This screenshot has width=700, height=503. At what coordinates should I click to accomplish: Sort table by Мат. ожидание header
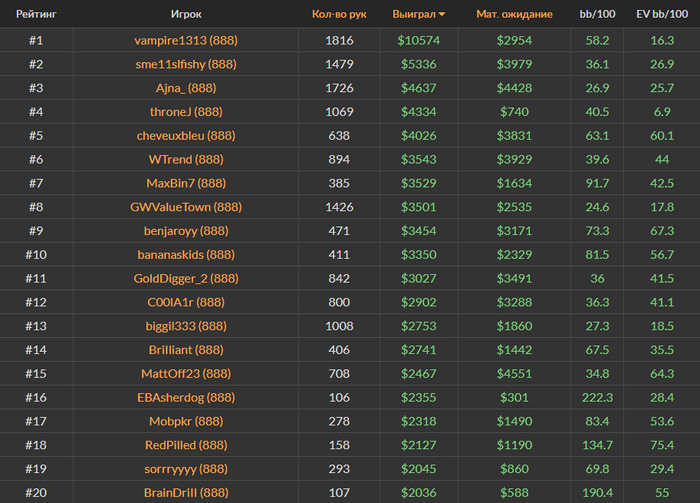coord(513,14)
